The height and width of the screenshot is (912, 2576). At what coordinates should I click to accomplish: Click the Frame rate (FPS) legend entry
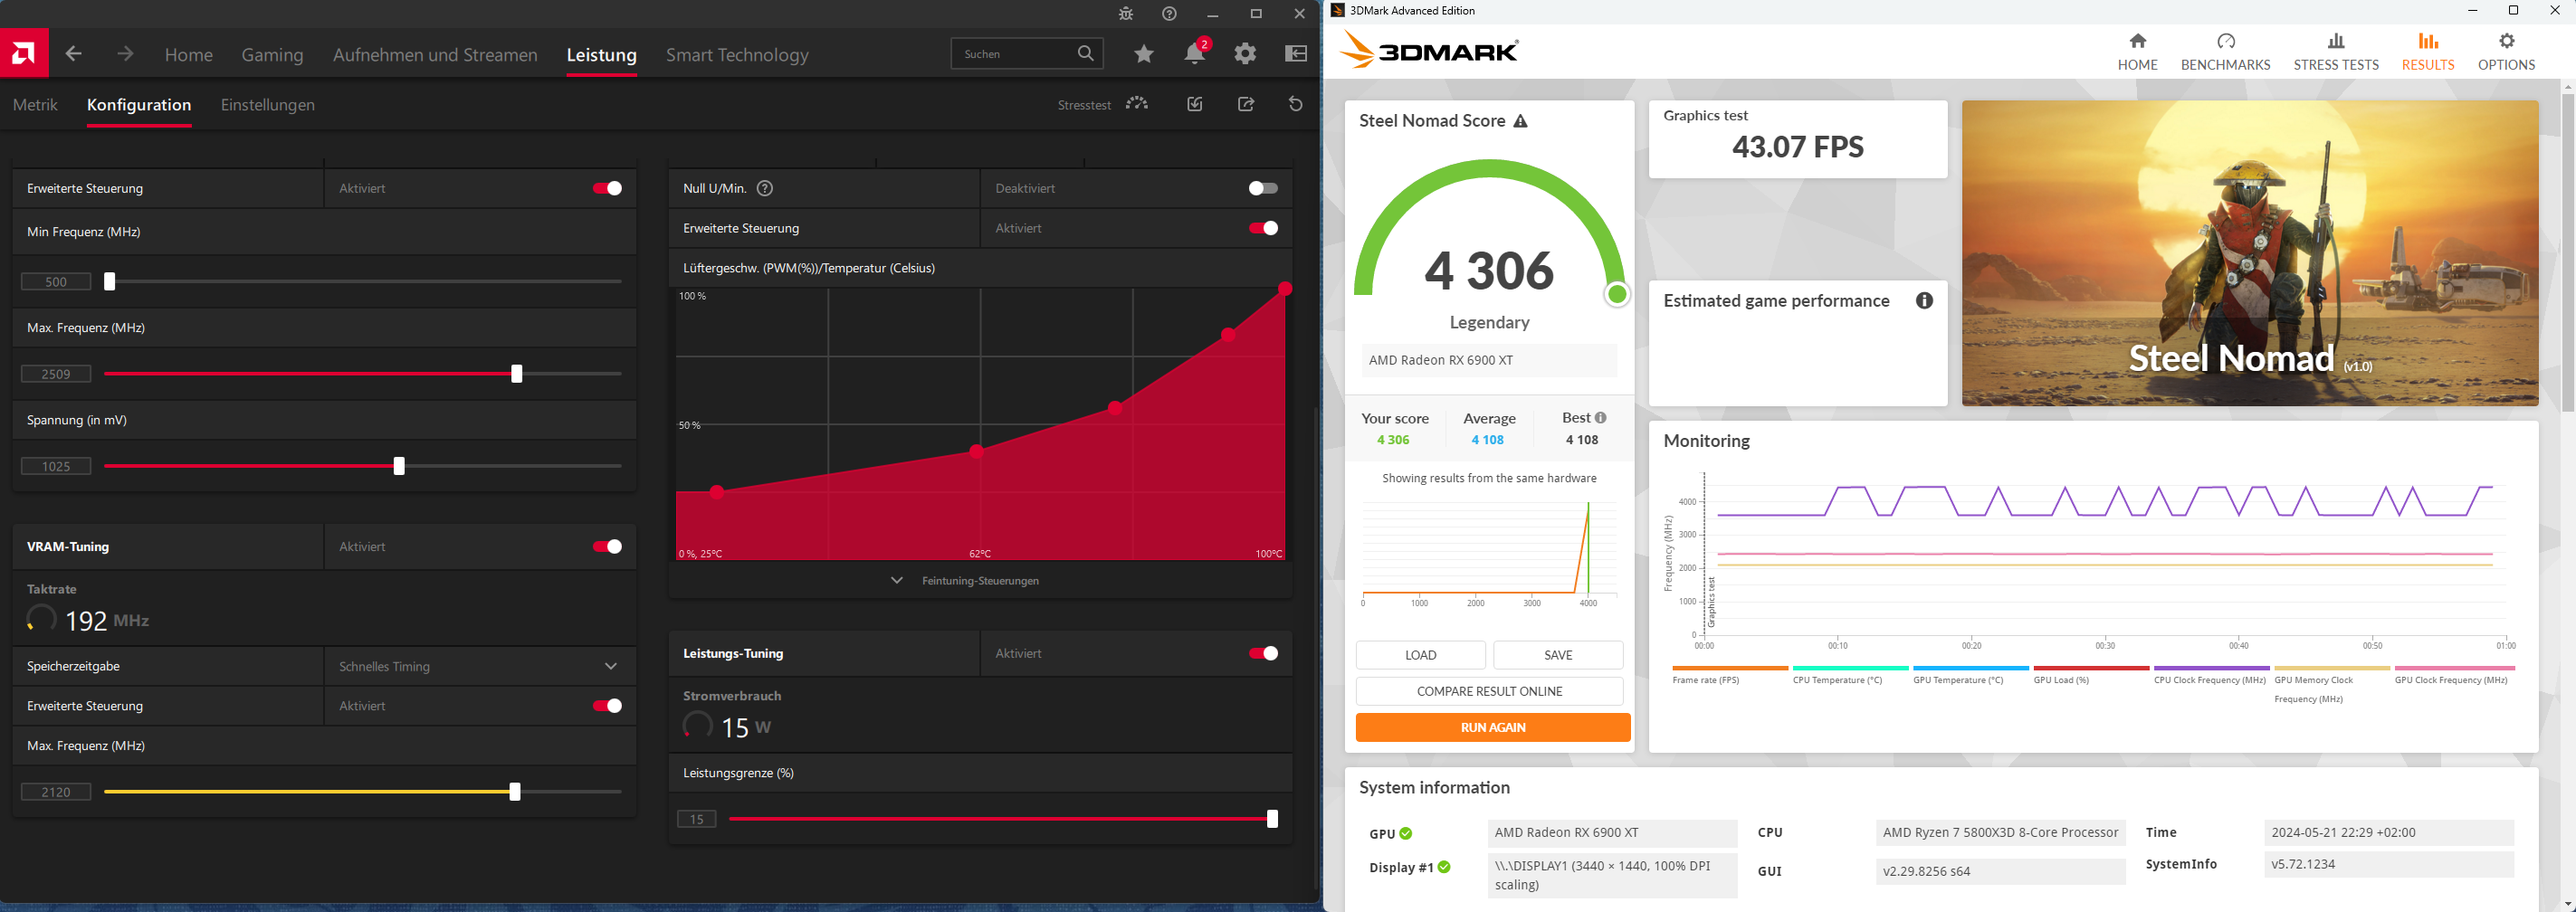(1730, 676)
